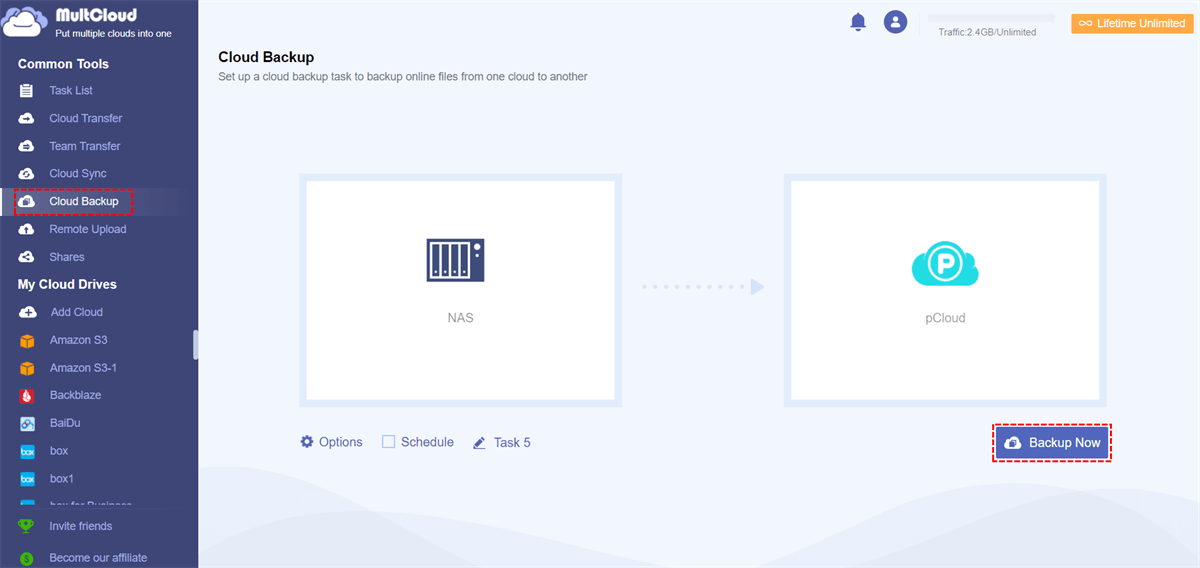Open notifications bell icon
The width and height of the screenshot is (1200, 568).
click(x=858, y=22)
